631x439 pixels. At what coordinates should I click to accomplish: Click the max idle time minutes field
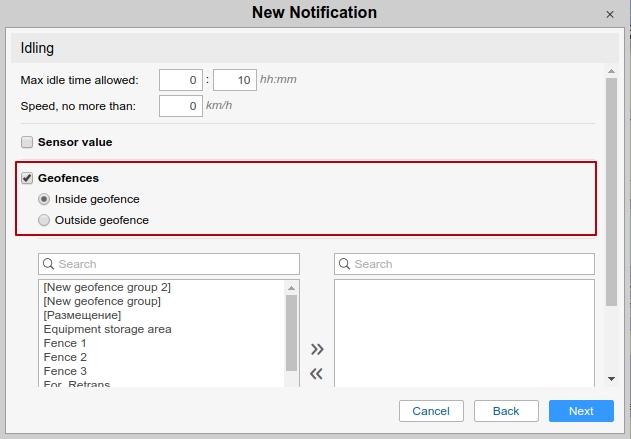pos(235,80)
